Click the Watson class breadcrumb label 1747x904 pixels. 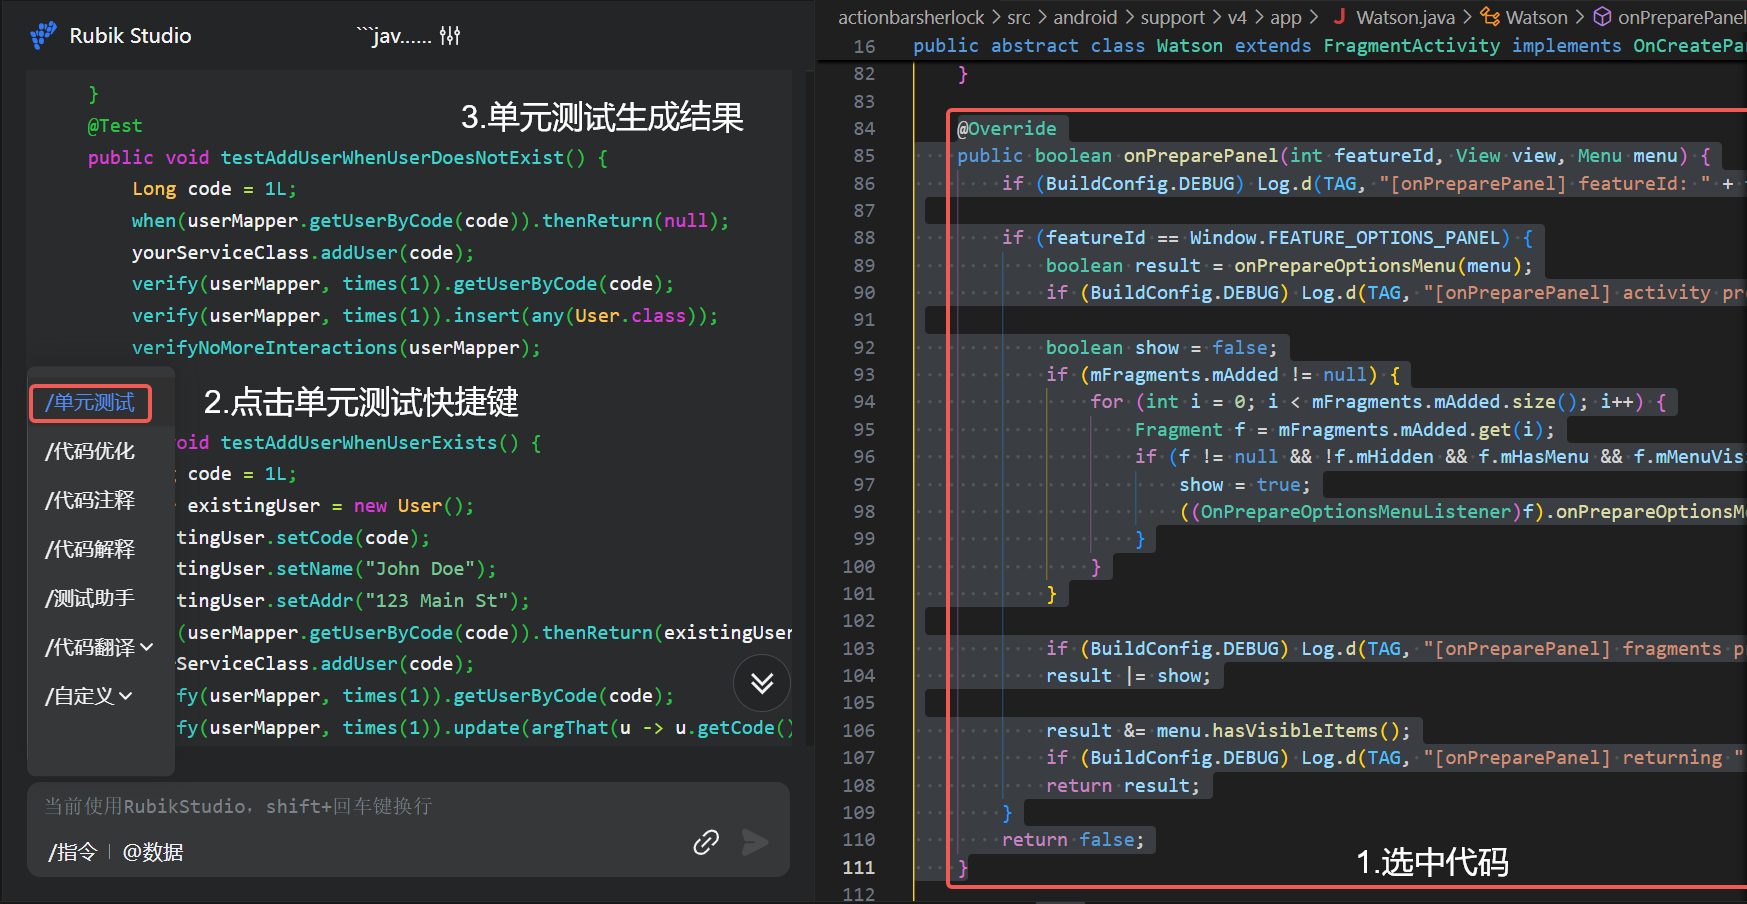1536,17
